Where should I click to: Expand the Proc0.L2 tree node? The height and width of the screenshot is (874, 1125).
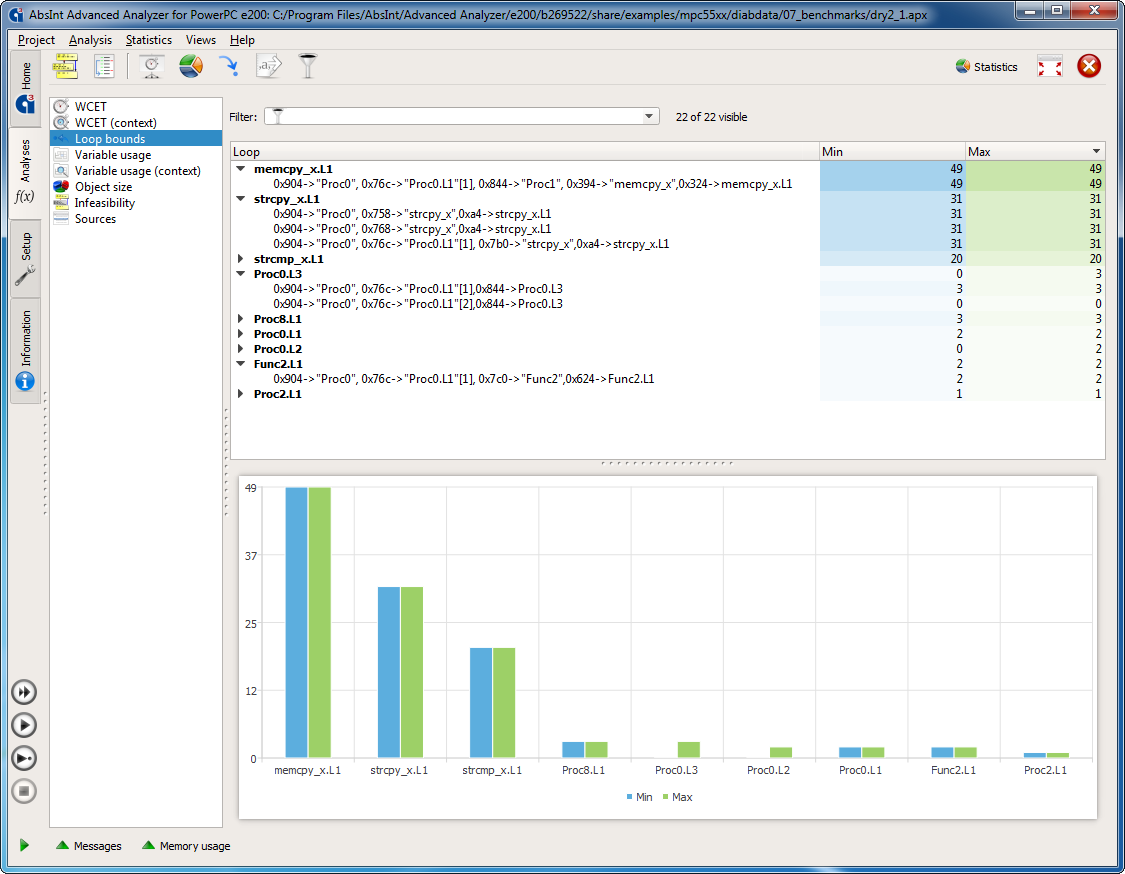point(241,349)
